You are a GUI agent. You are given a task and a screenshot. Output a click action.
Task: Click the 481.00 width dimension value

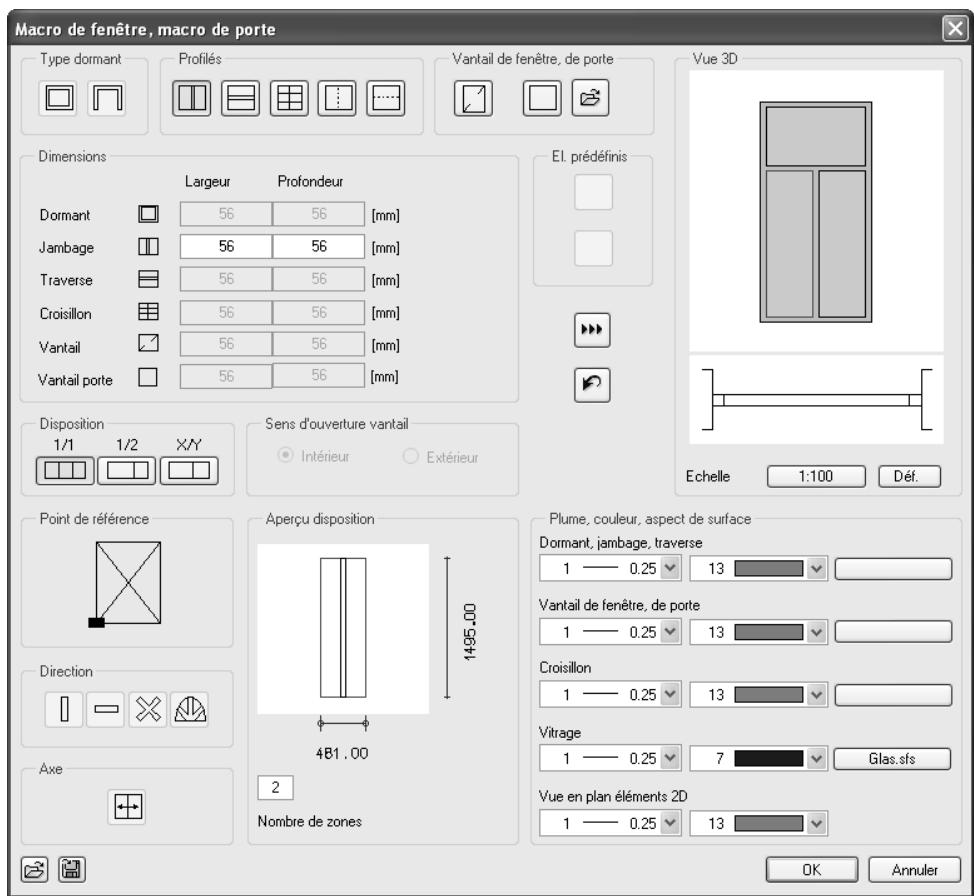pos(342,754)
